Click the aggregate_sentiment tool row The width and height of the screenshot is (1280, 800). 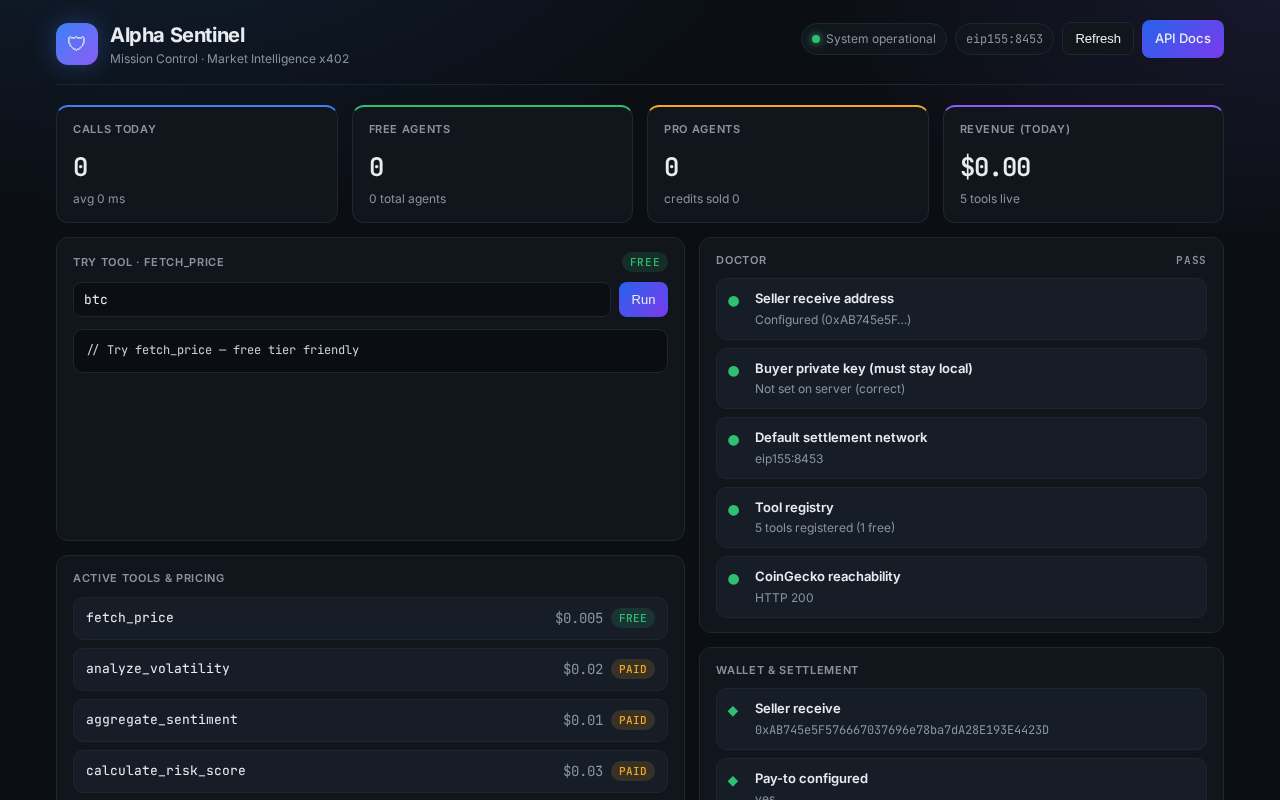coord(370,720)
